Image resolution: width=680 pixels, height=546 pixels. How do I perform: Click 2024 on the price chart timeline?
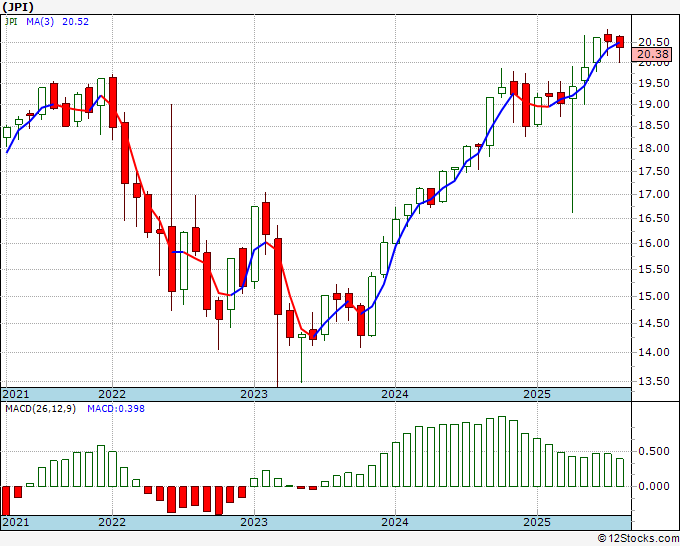395,394
